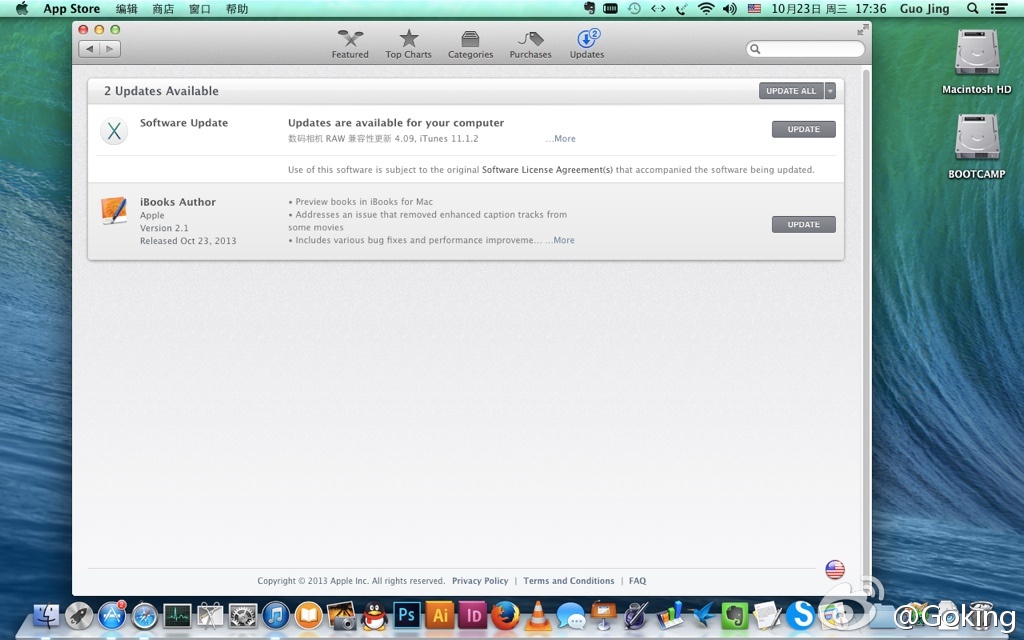Viewport: 1024px width, 640px height.
Task: Open the input source flag menu
Action: click(x=754, y=8)
